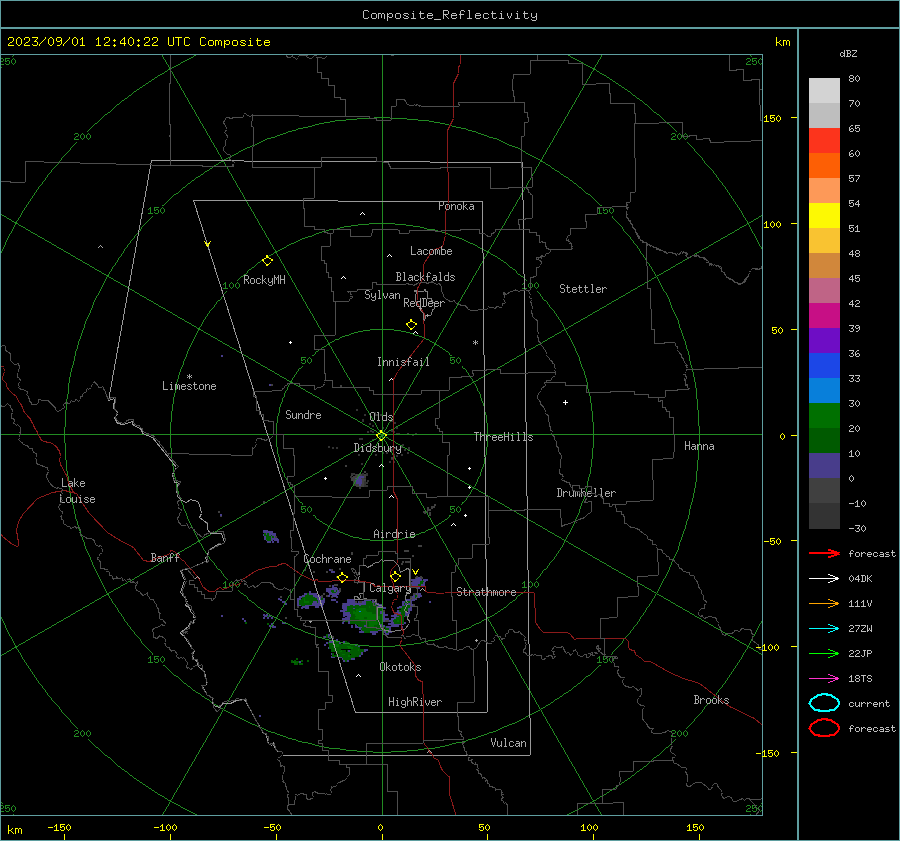Click the large green radar echo below Calgary

tap(366, 615)
